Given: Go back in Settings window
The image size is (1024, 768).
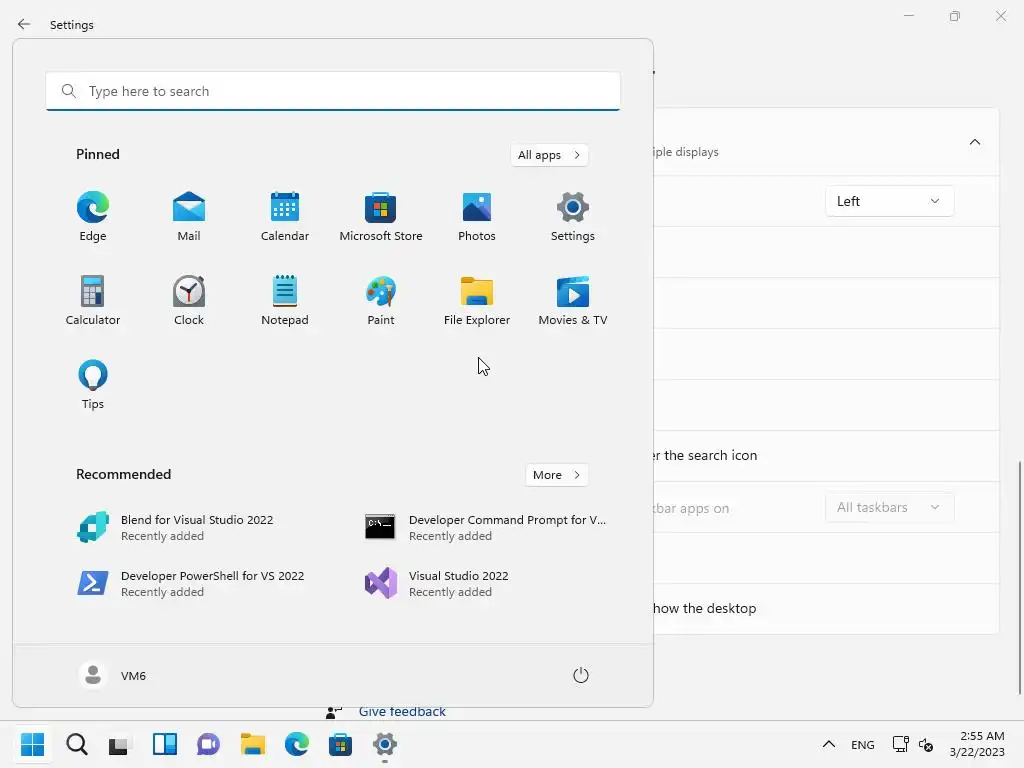Looking at the screenshot, I should tap(24, 24).
